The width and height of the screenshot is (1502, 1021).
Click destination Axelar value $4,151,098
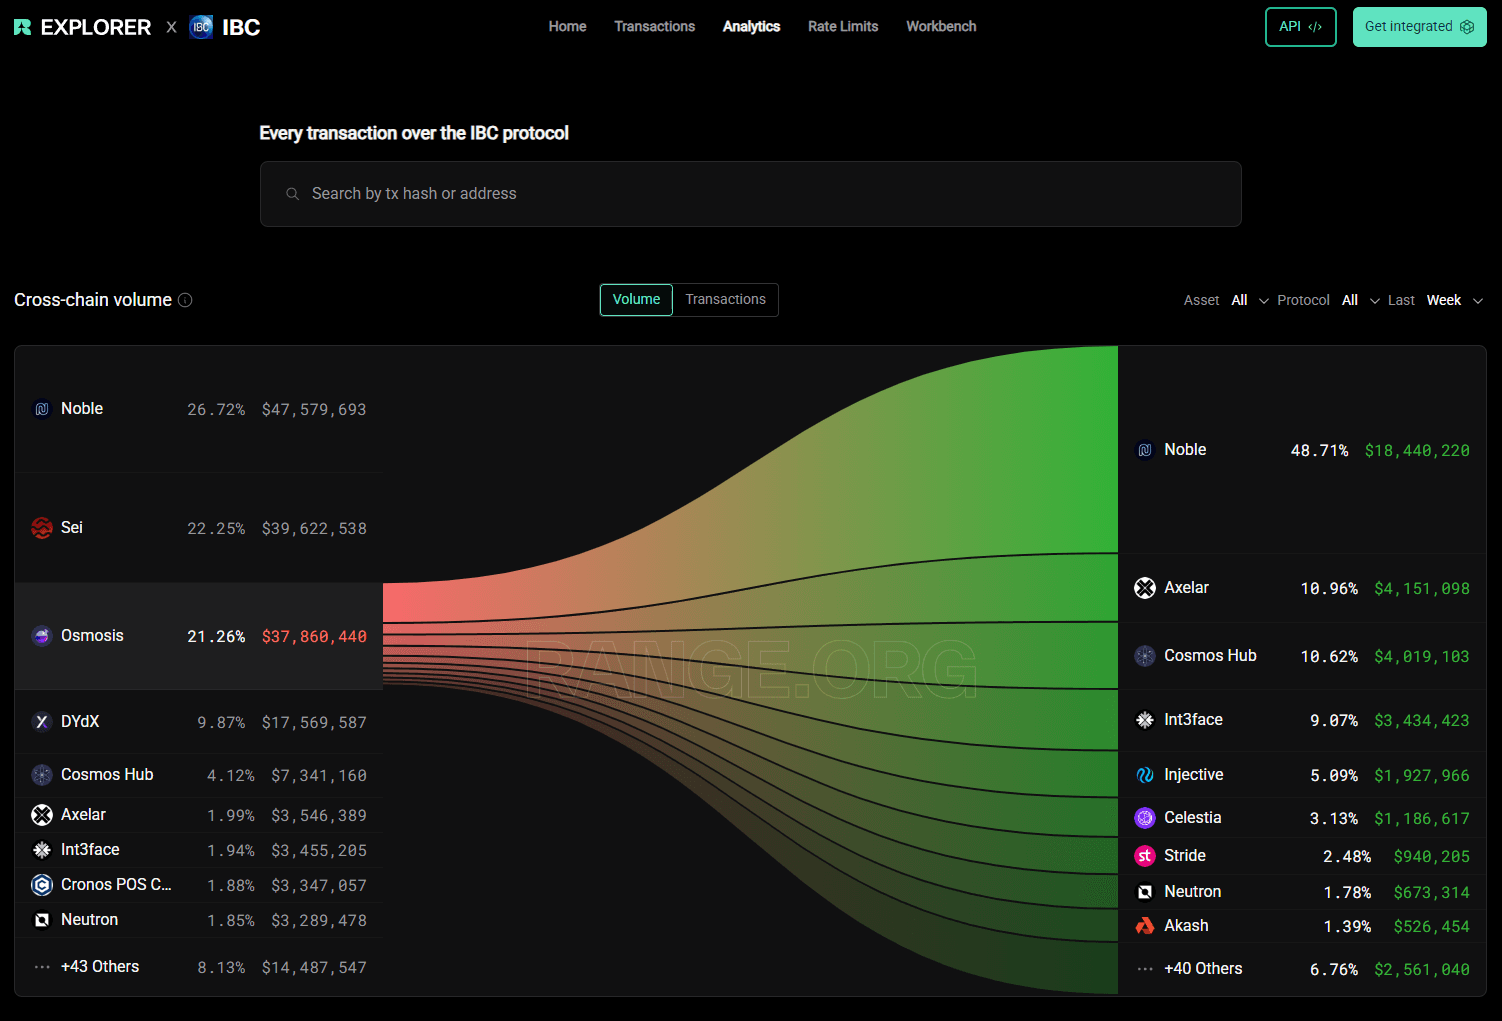(x=1421, y=589)
